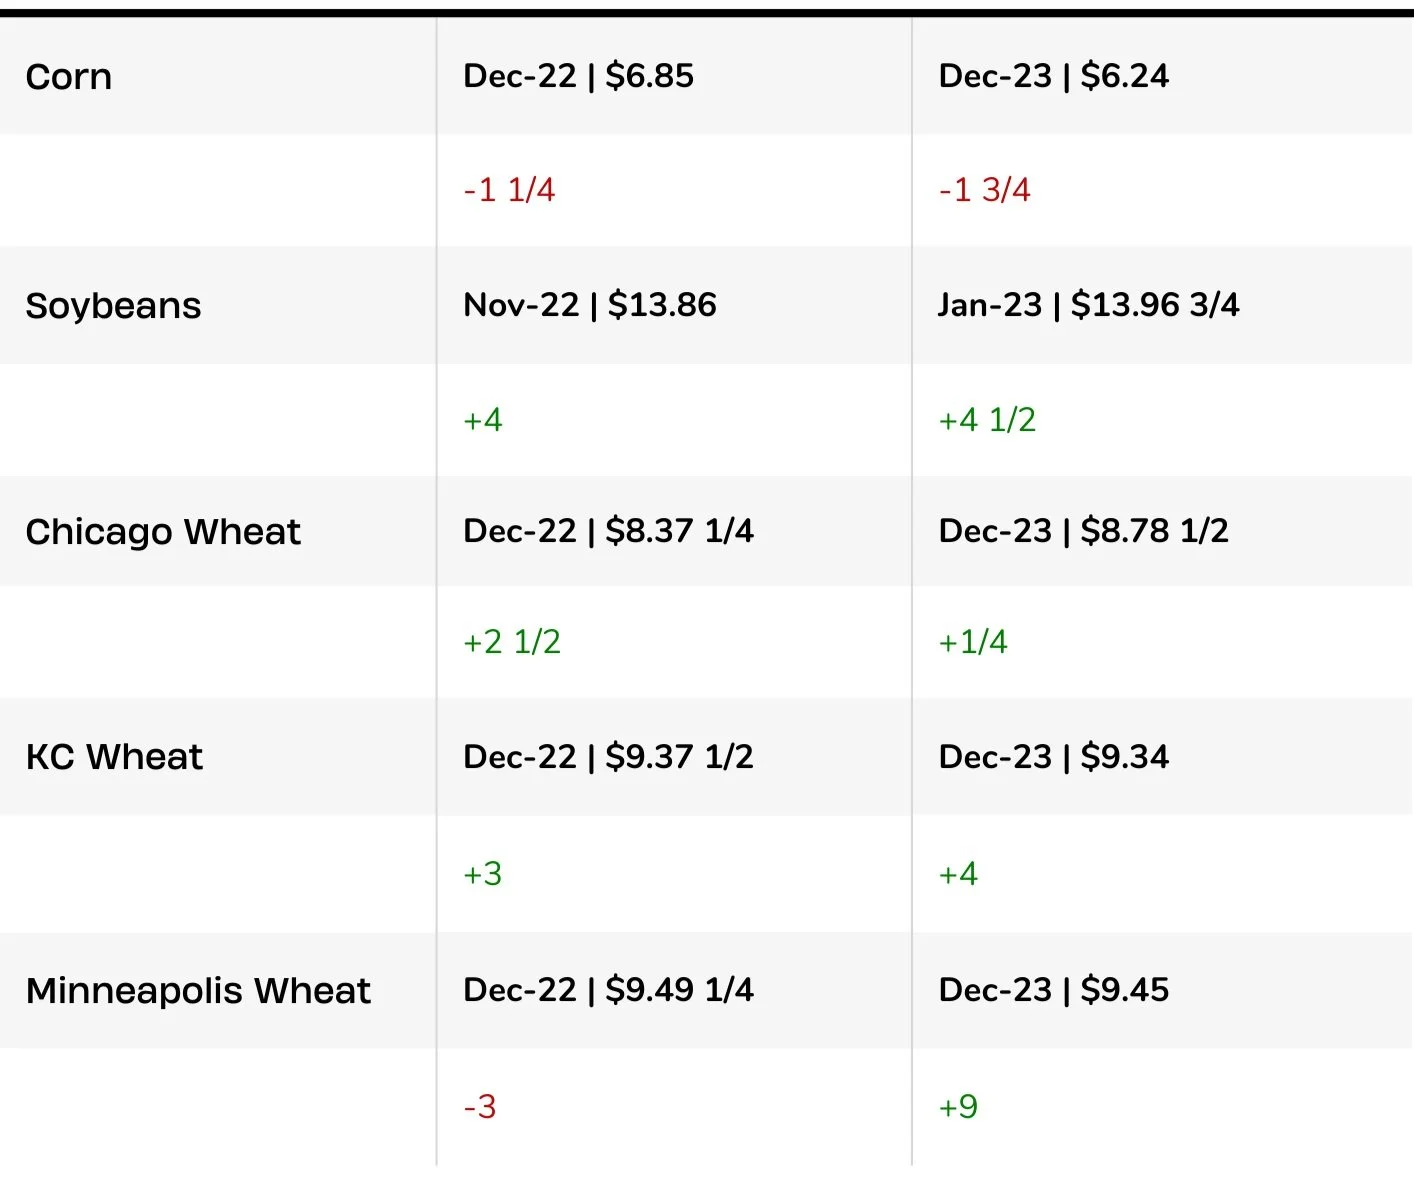The height and width of the screenshot is (1183, 1414).
Task: Select the Corn -1 3/4 change value
Action: coord(984,190)
